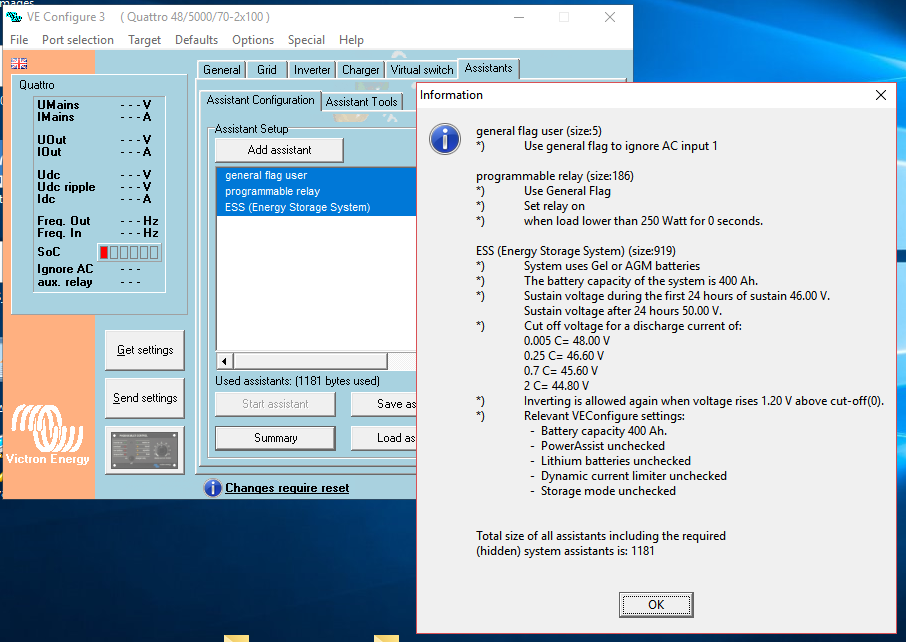Maximize the VE Configure window
The image size is (906, 642).
click(564, 17)
